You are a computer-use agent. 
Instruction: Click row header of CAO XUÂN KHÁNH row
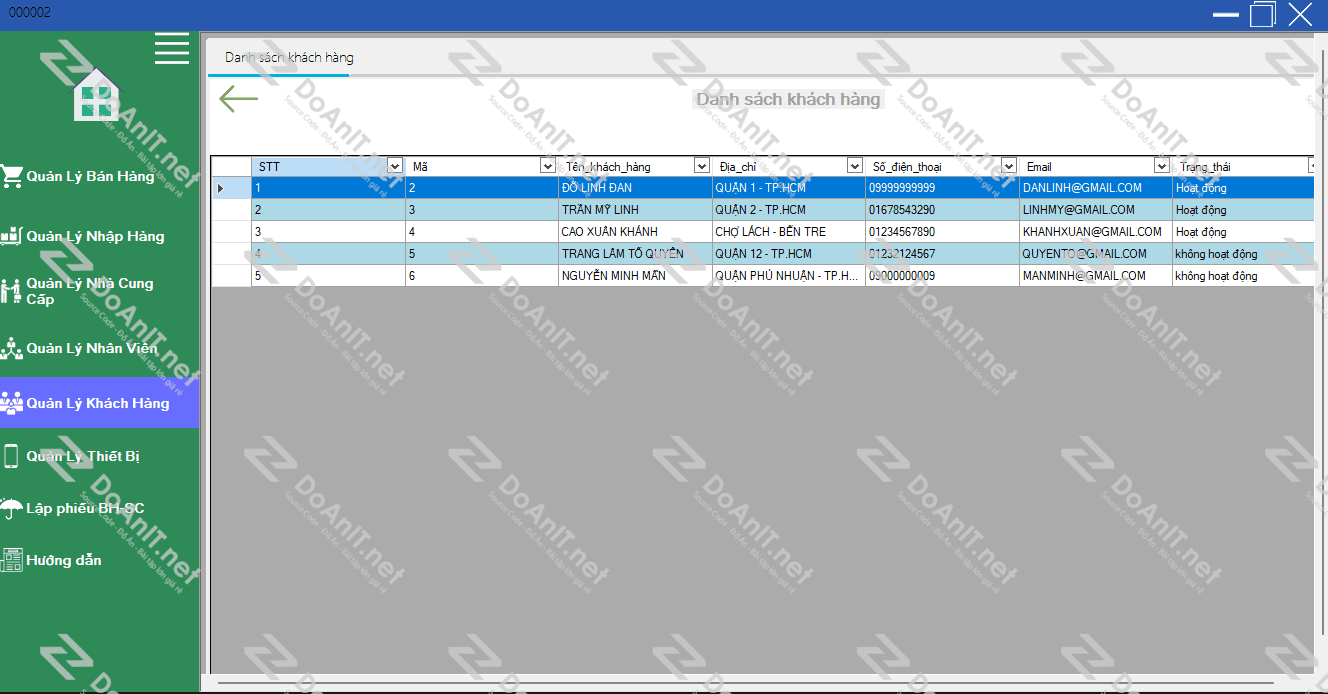(231, 232)
